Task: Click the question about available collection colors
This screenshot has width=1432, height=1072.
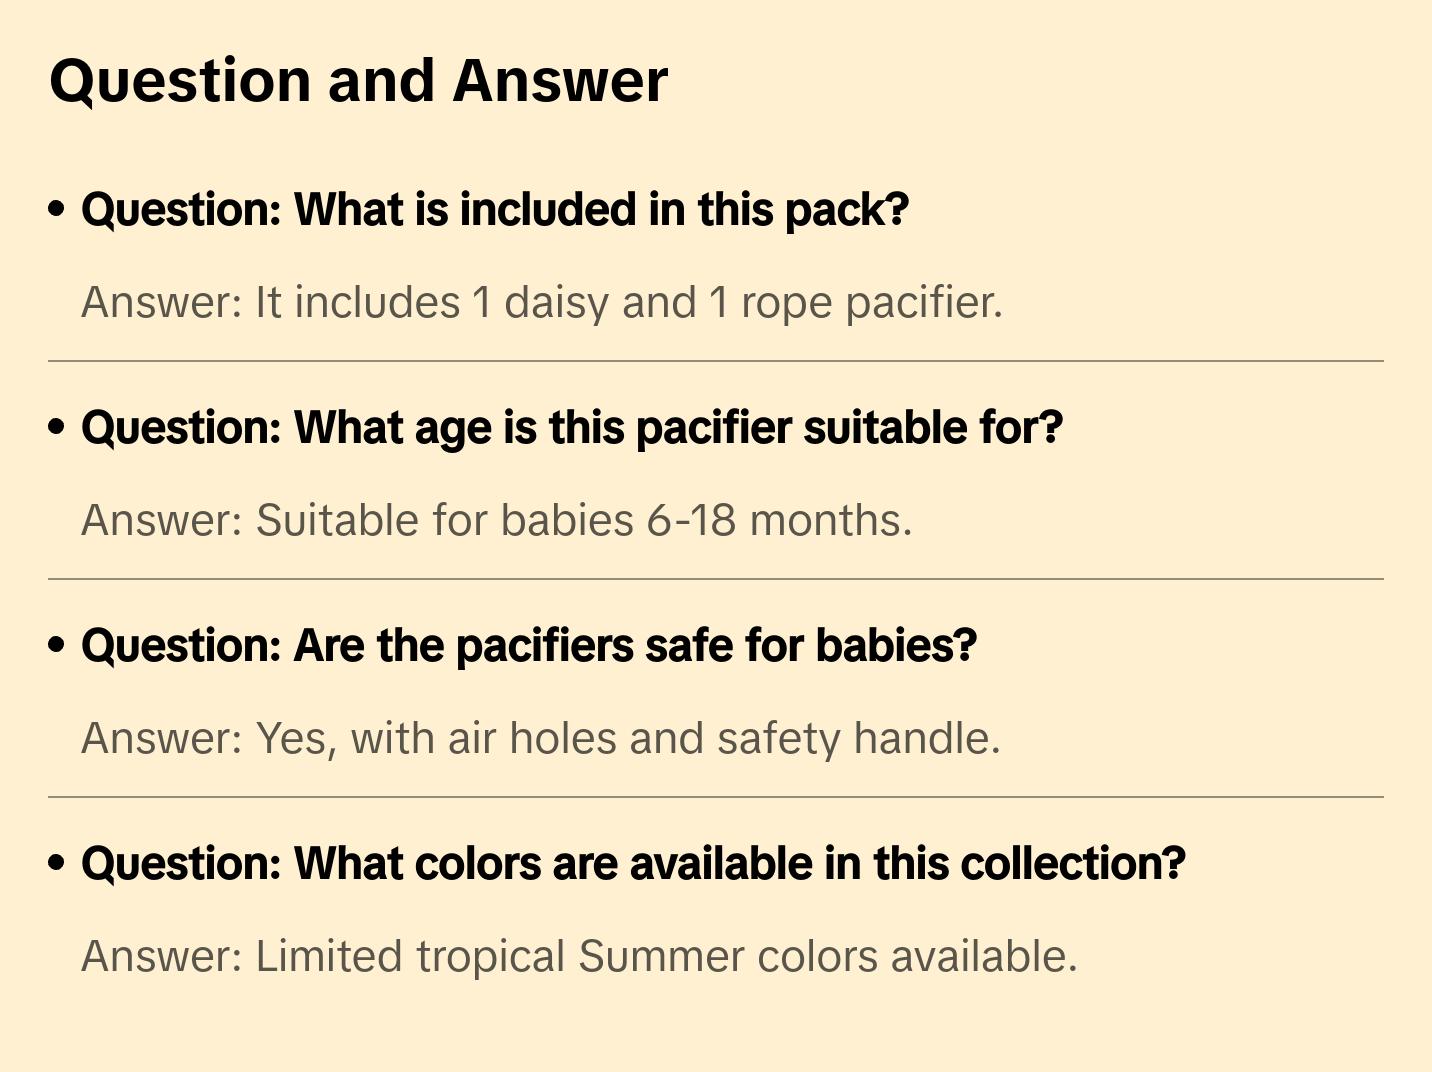Action: pyautogui.click(x=633, y=864)
